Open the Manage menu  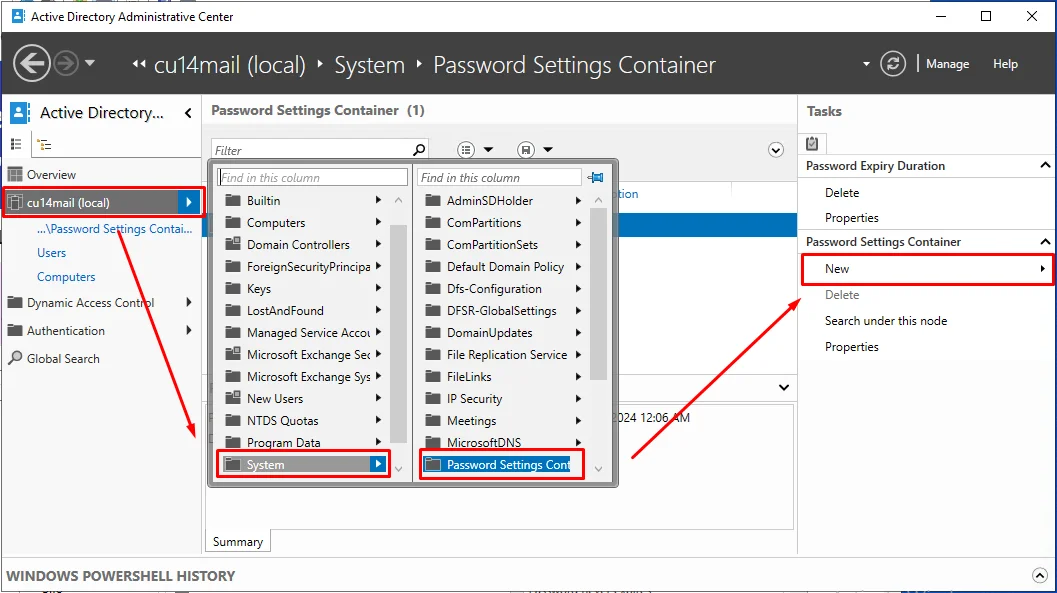point(947,64)
